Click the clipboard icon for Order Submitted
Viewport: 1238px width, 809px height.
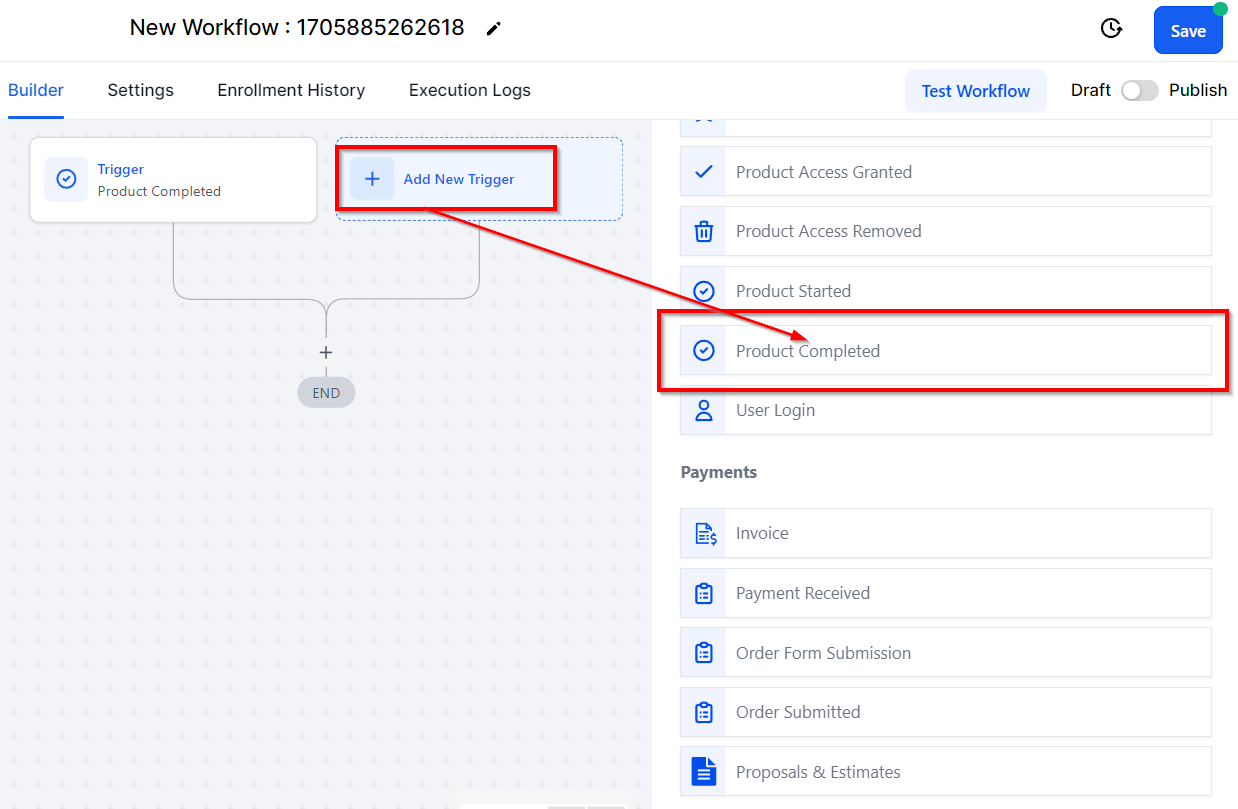click(x=704, y=712)
